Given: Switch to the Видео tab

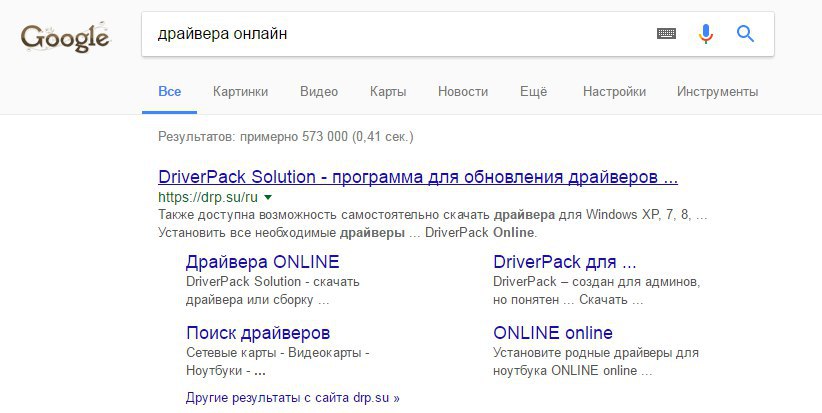Looking at the screenshot, I should (x=319, y=92).
